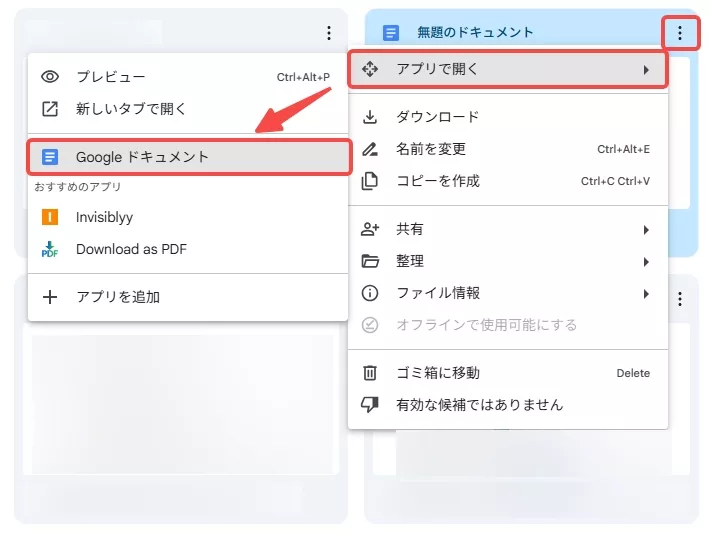The image size is (709, 535).
Task: Click the folder icon beside 整理
Action: tap(370, 261)
